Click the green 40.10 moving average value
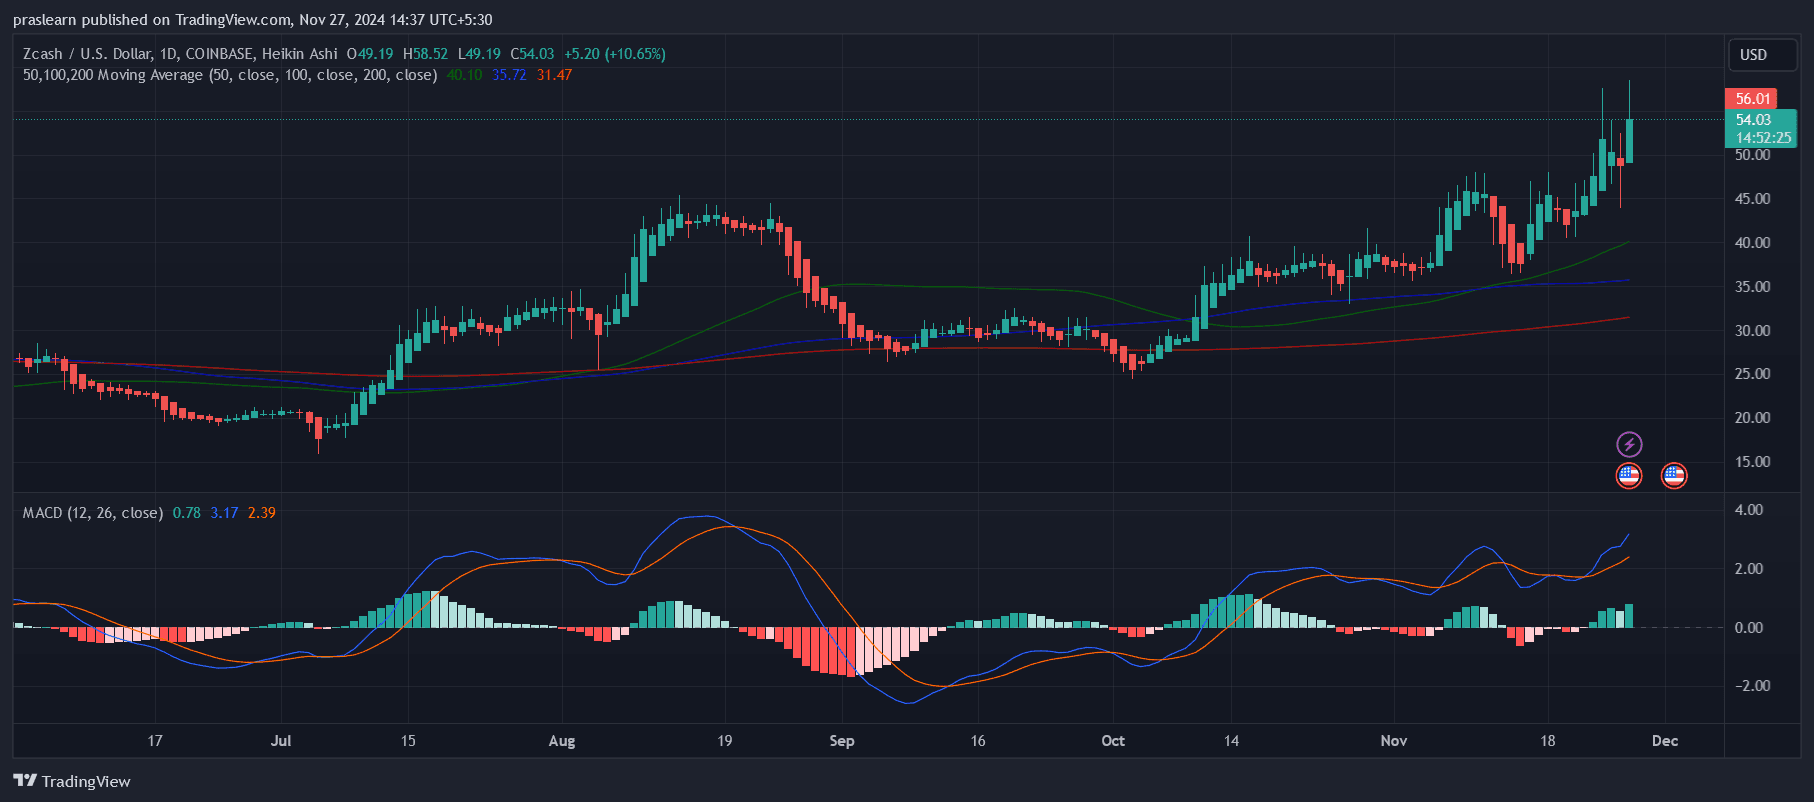This screenshot has height=802, width=1814. click(x=464, y=75)
